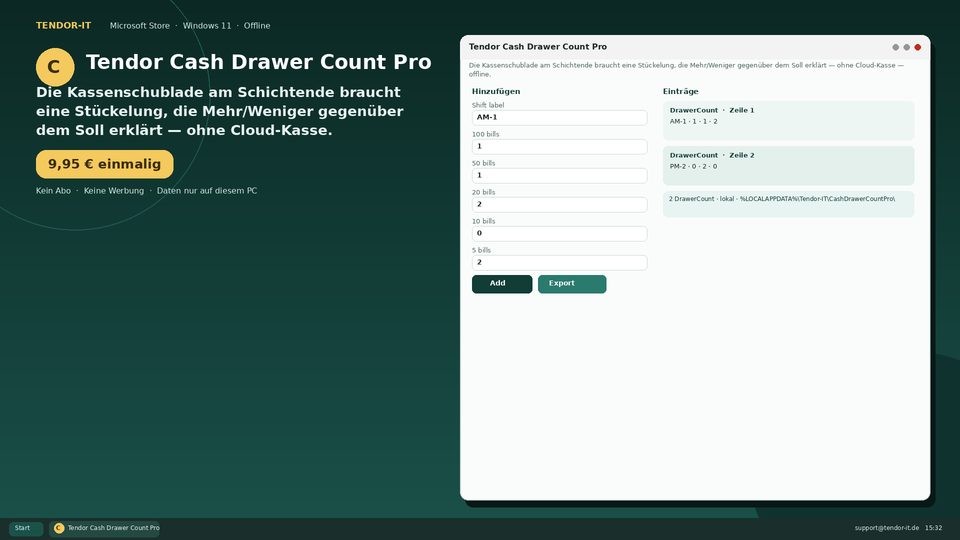Click the Windows 11 text
Viewport: 960px width, 540px height.
[x=207, y=26]
